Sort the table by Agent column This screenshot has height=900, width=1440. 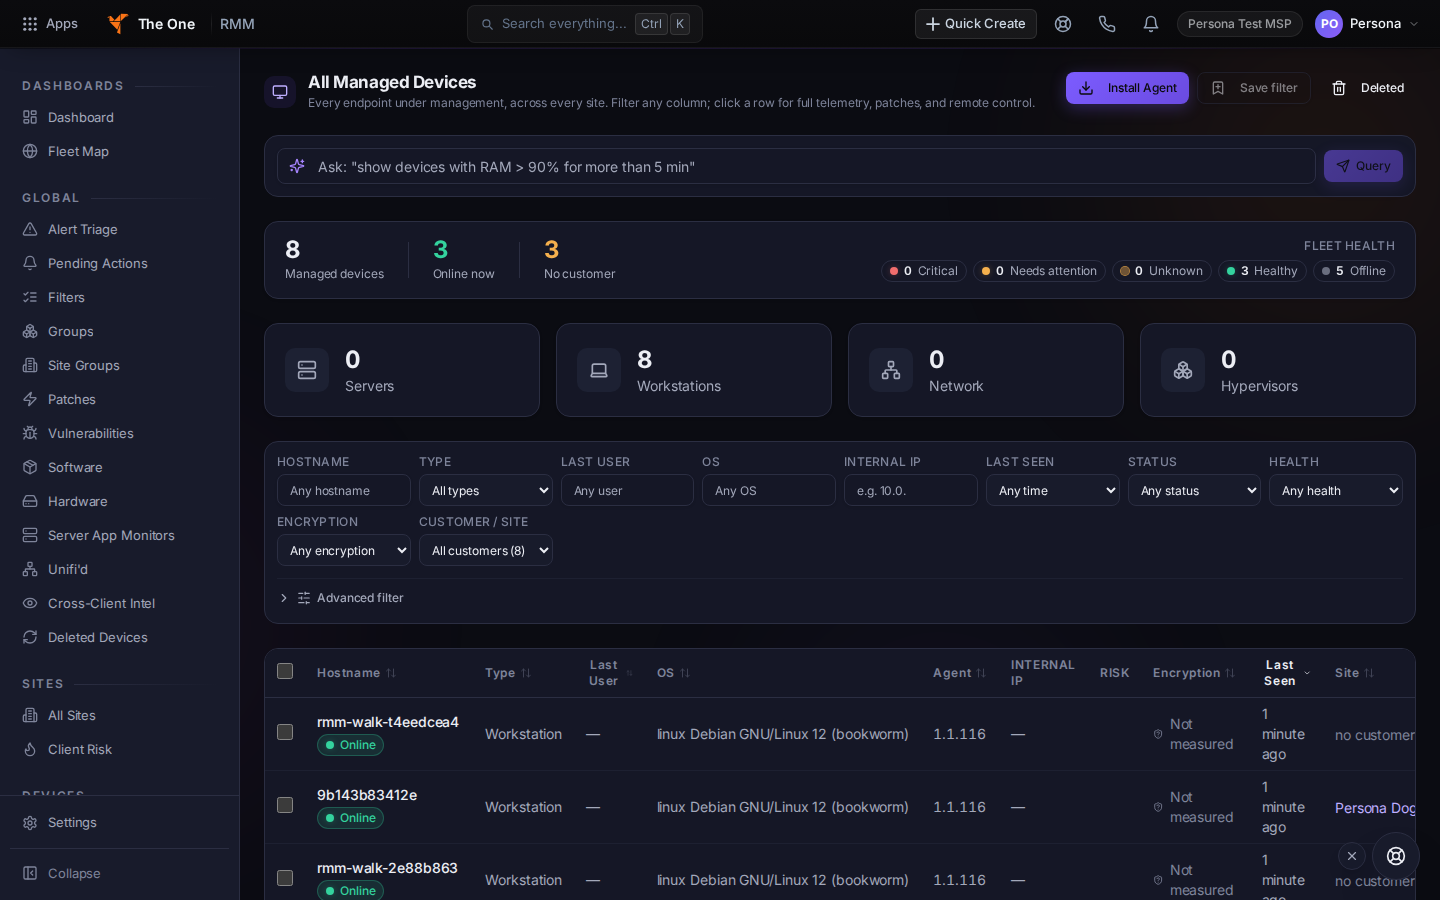point(960,673)
